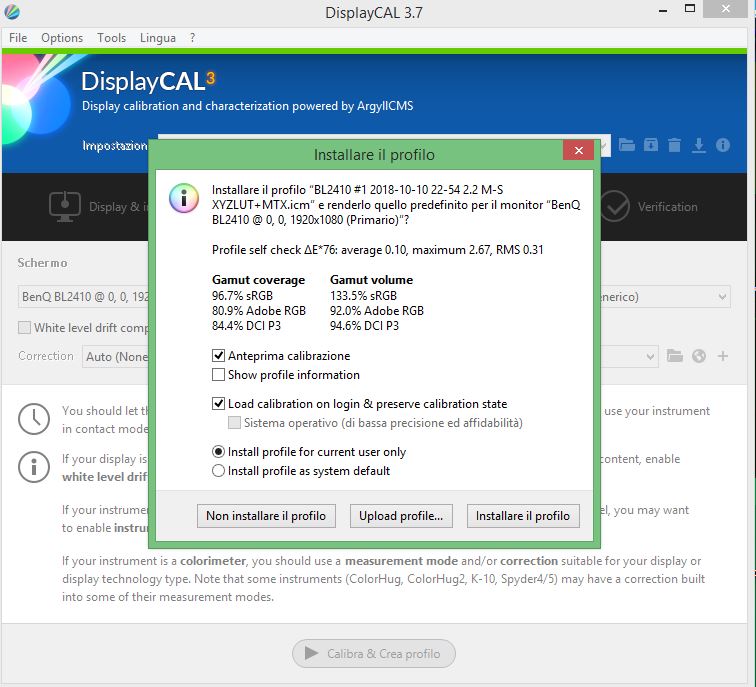The image size is (756, 687).
Task: Expand the Impostazioni settings dropdown arrow
Action: [604, 146]
